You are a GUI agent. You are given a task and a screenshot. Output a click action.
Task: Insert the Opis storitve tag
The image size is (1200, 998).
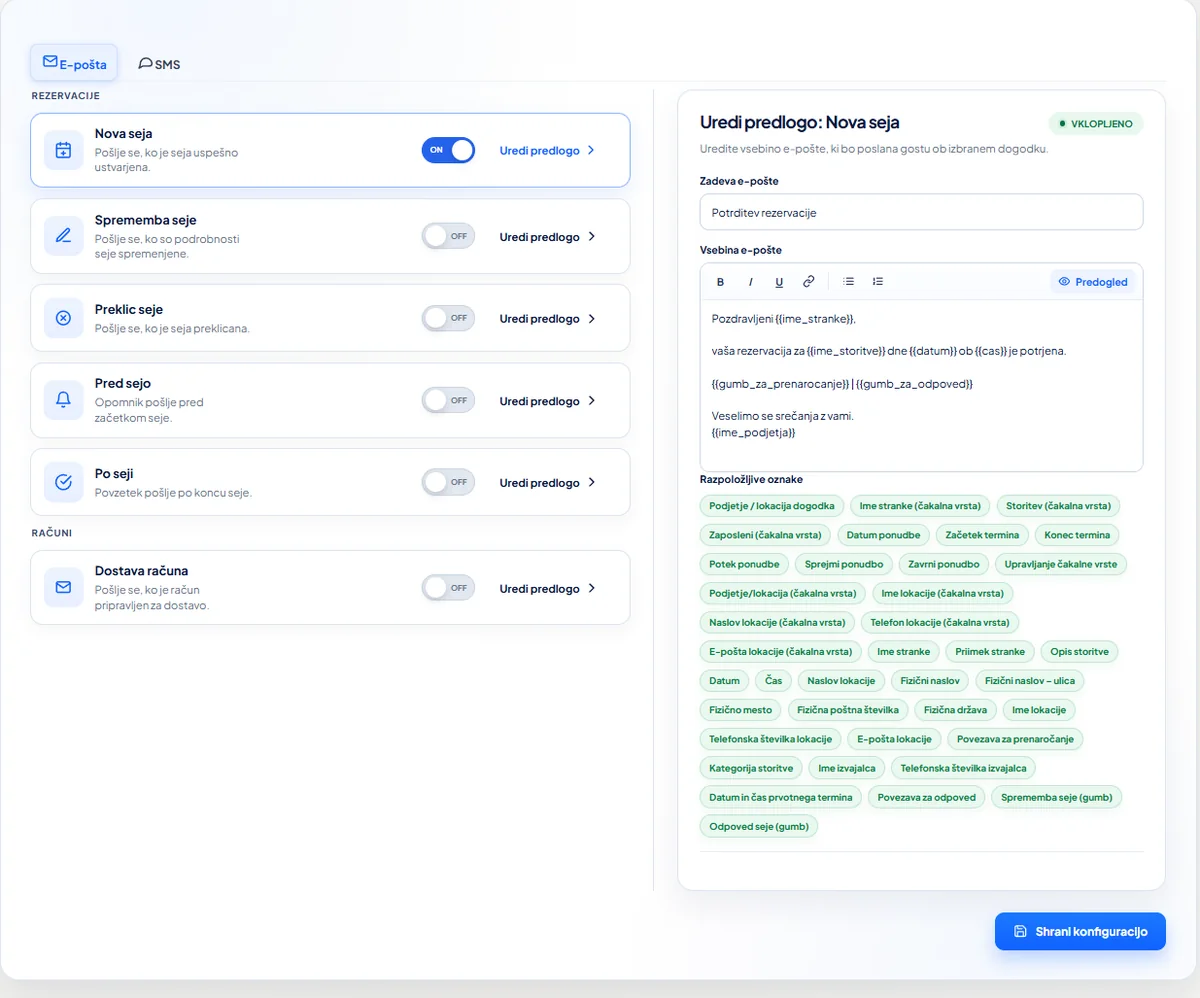click(x=1079, y=652)
